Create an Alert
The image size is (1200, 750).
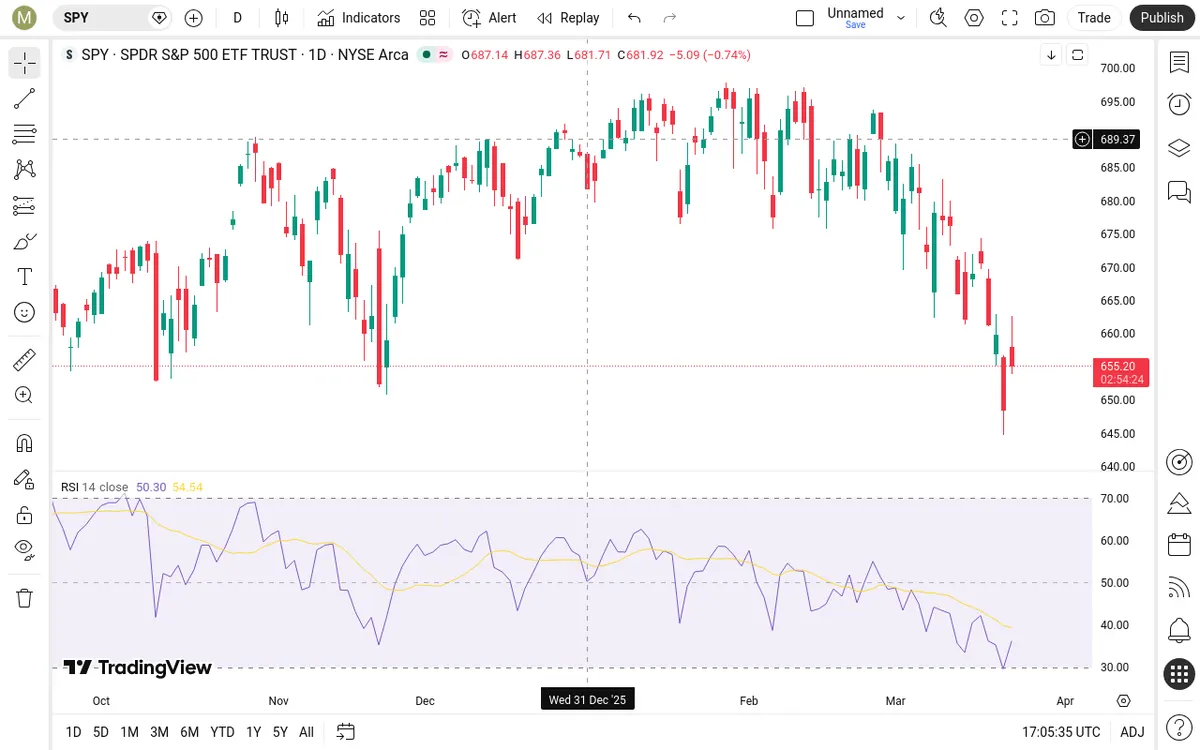coord(490,17)
